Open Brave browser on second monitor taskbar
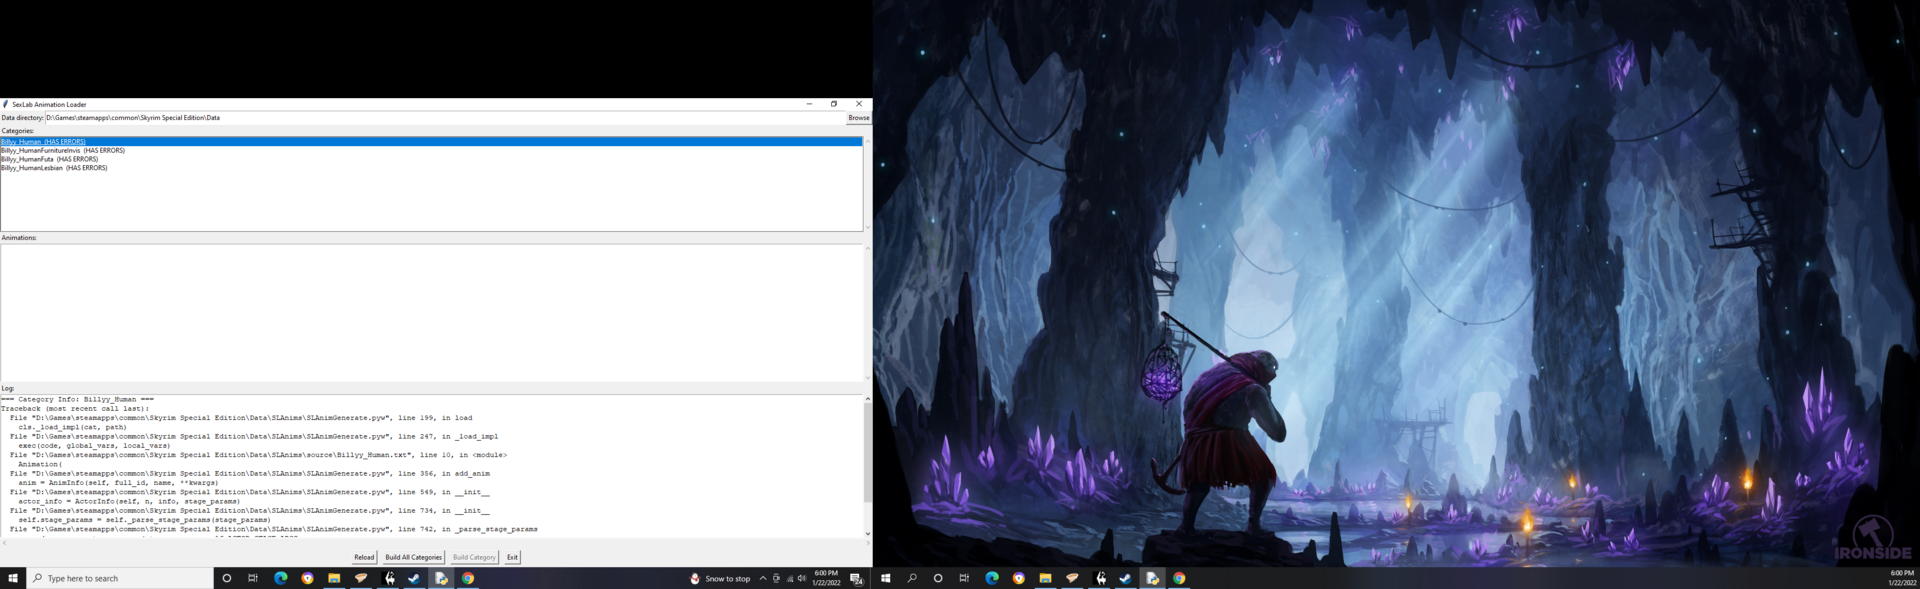This screenshot has height=589, width=1920. 1018,578
